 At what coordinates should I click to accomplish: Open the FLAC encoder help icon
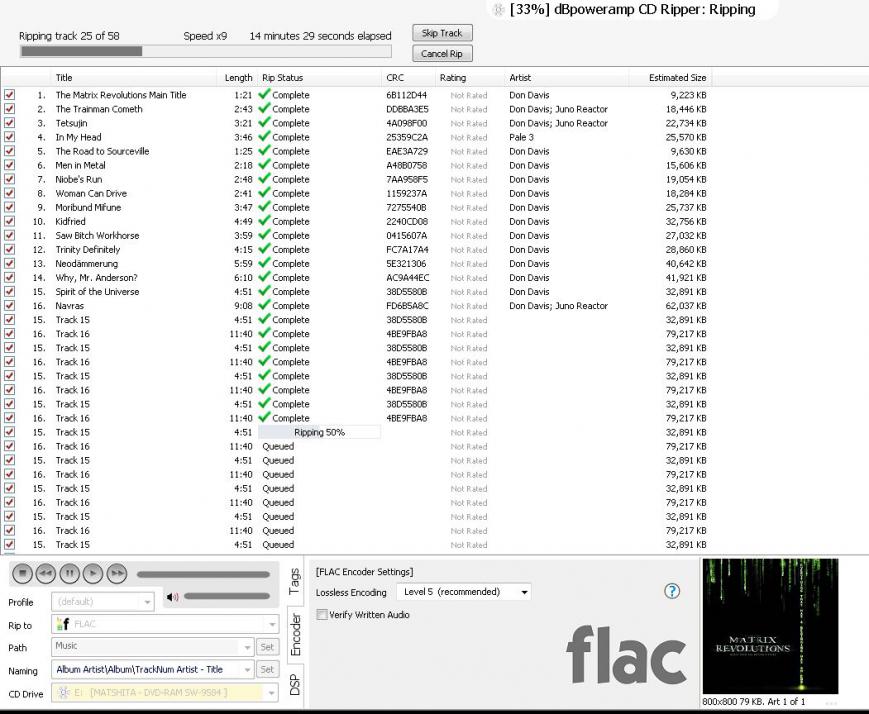(672, 591)
